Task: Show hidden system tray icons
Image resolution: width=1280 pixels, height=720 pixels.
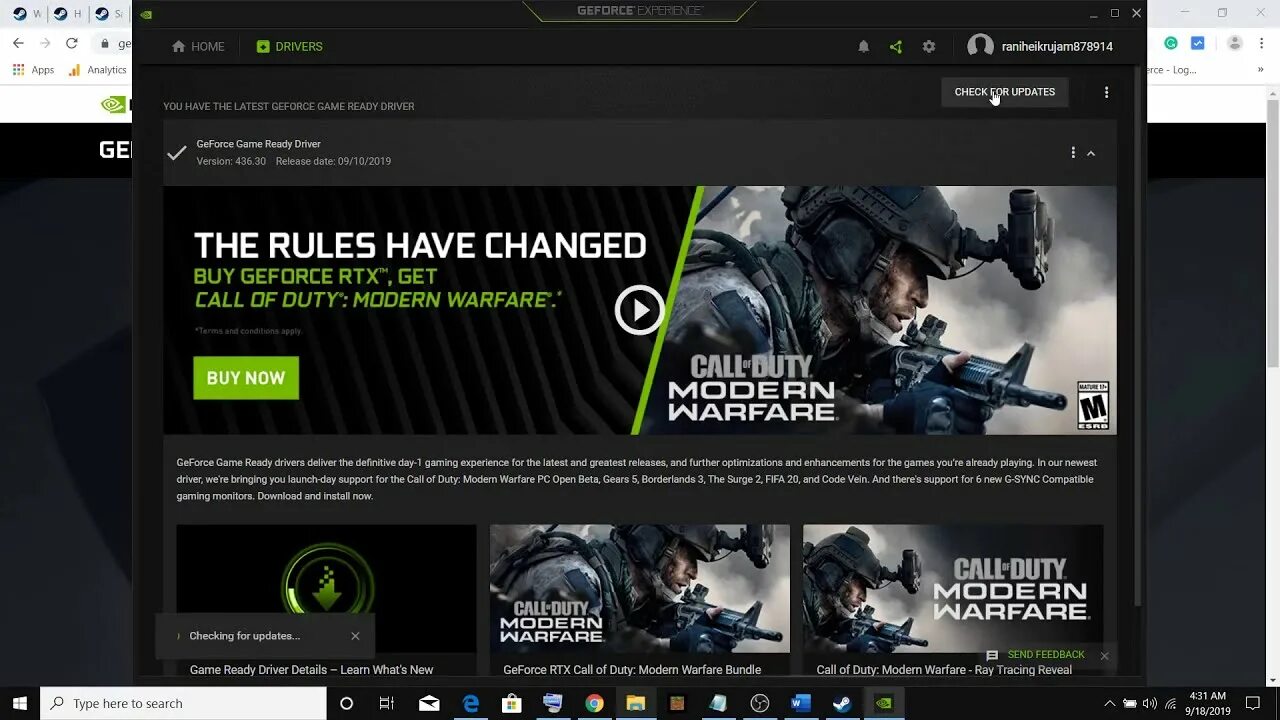Action: tap(1109, 703)
